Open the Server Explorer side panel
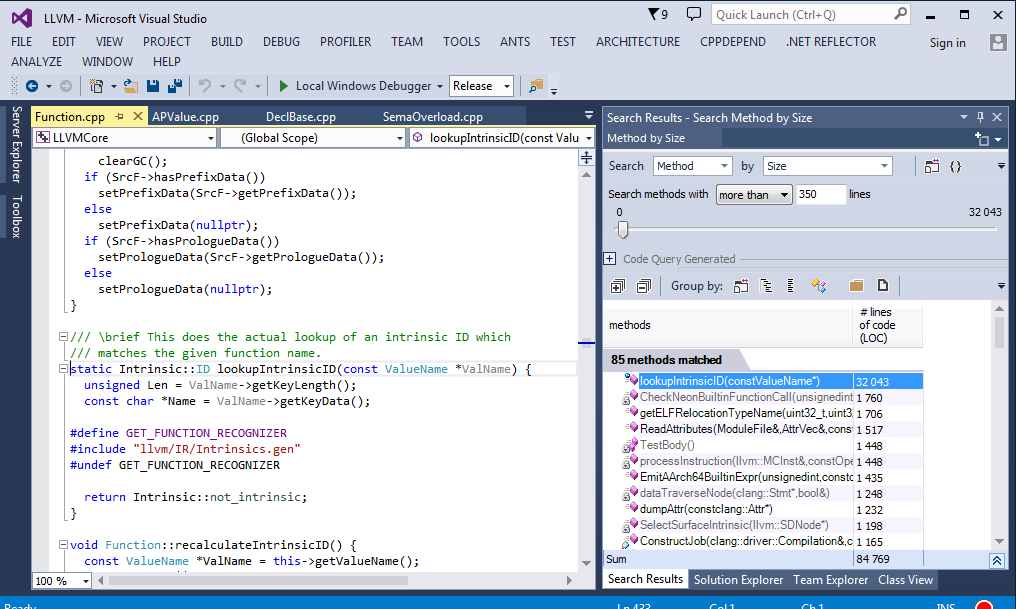The height and width of the screenshot is (609, 1016). 17,144
